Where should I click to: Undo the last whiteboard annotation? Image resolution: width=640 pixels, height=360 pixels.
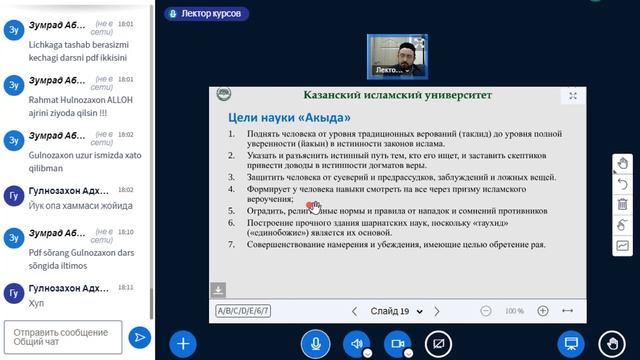[622, 184]
